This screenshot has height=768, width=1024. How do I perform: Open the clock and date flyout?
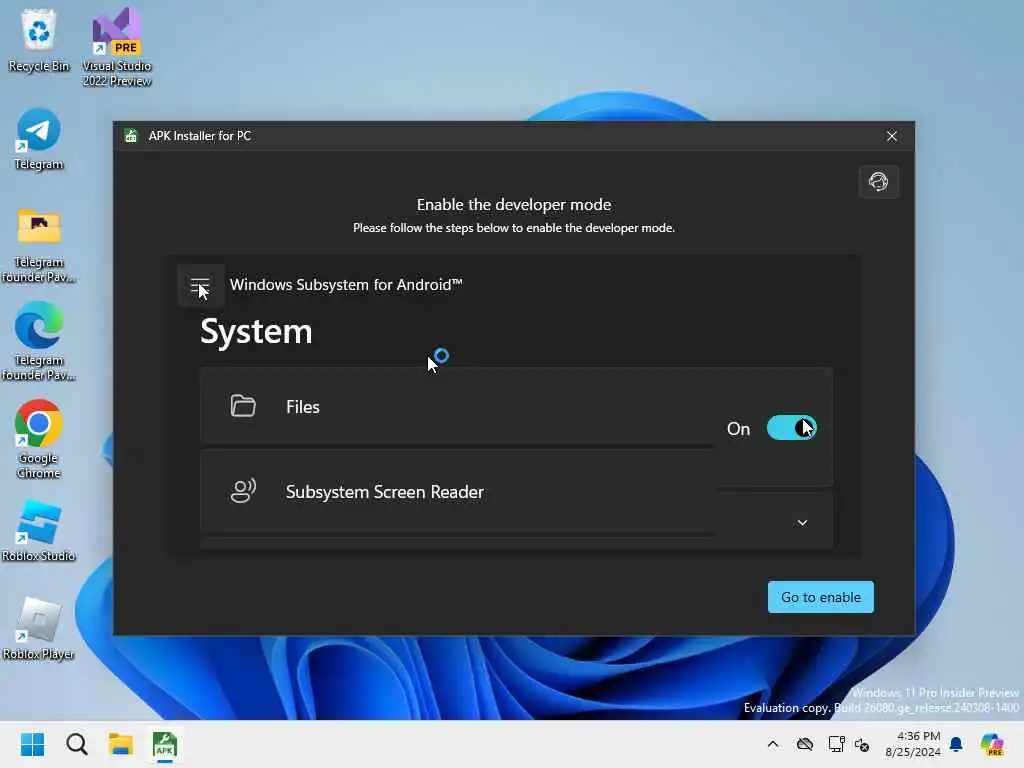pos(913,744)
